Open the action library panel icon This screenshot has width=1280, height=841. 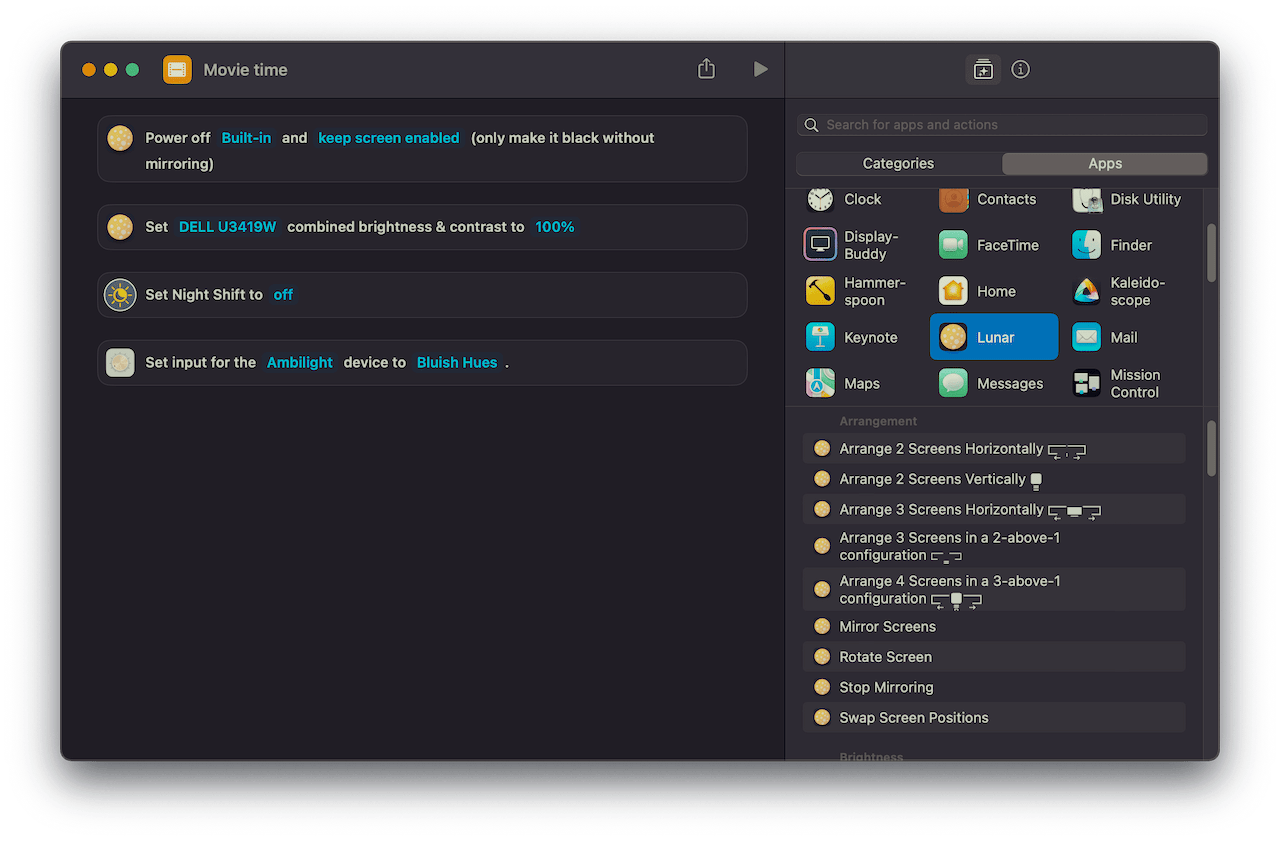(x=983, y=69)
